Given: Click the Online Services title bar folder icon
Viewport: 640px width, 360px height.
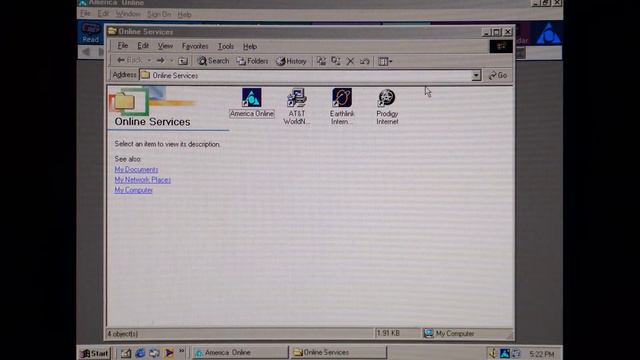Looking at the screenshot, I should (x=112, y=31).
